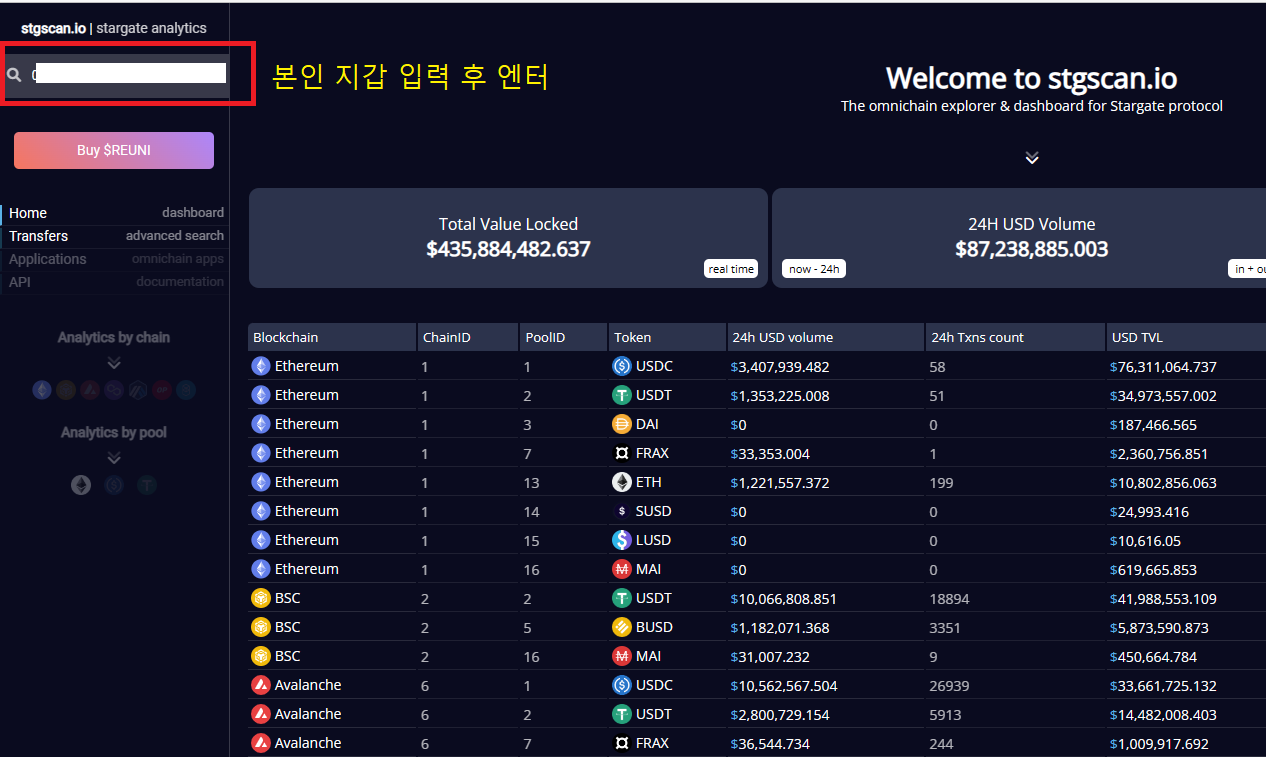
Task: Select Arbitrum in Analytics by chain
Action: pyautogui.click(x=138, y=390)
